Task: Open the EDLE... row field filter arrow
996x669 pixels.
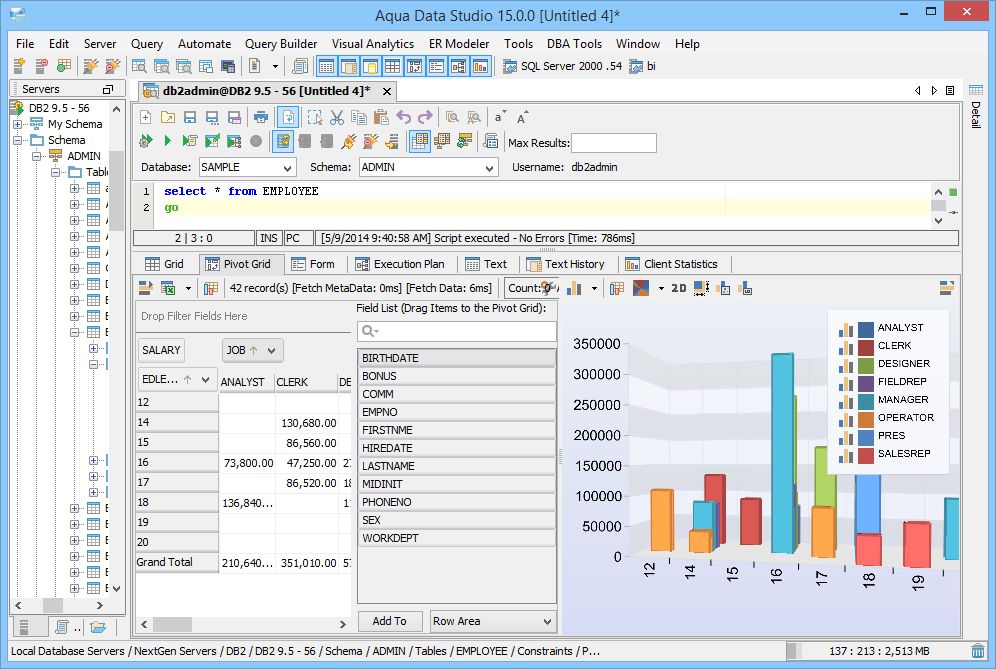Action: (205, 379)
